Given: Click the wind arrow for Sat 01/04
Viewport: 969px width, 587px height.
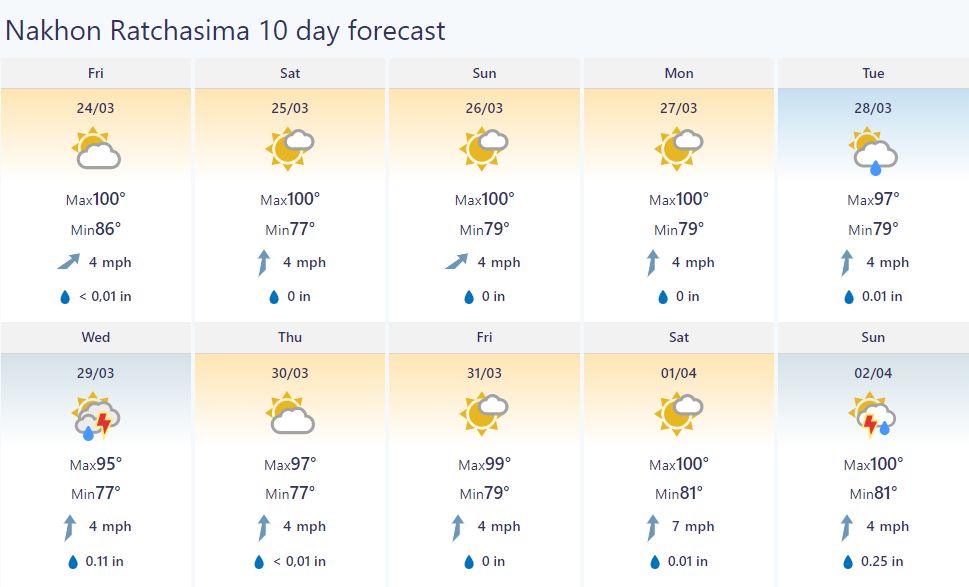Looking at the screenshot, I should pyautogui.click(x=653, y=528).
